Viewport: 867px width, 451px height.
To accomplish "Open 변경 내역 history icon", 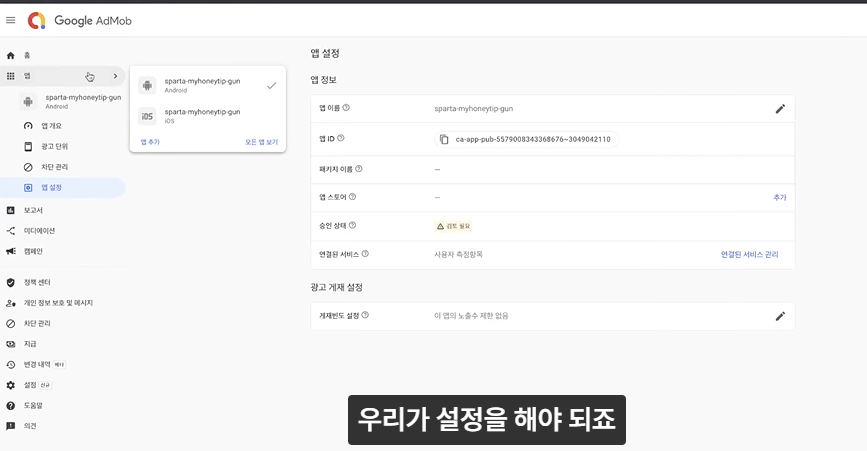I will tap(11, 364).
